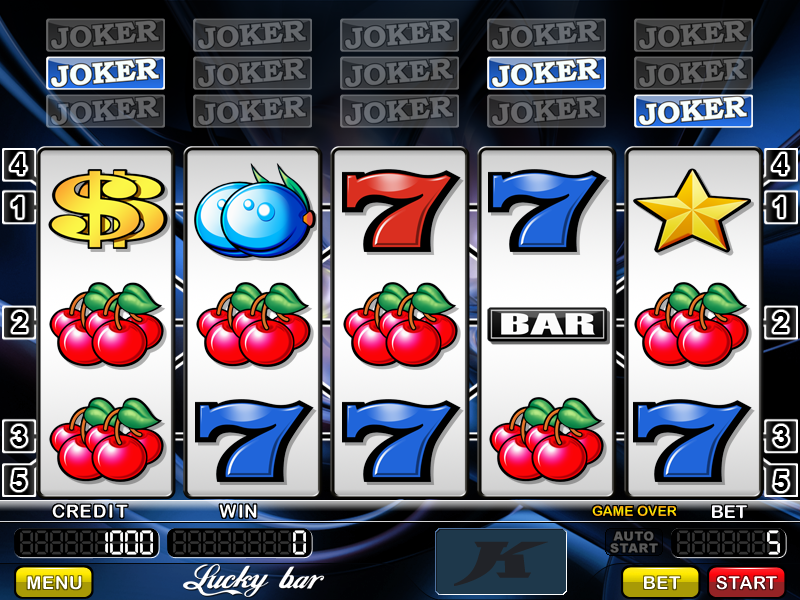Toggle the AUTO START option
The height and width of the screenshot is (600, 800).
click(x=634, y=542)
